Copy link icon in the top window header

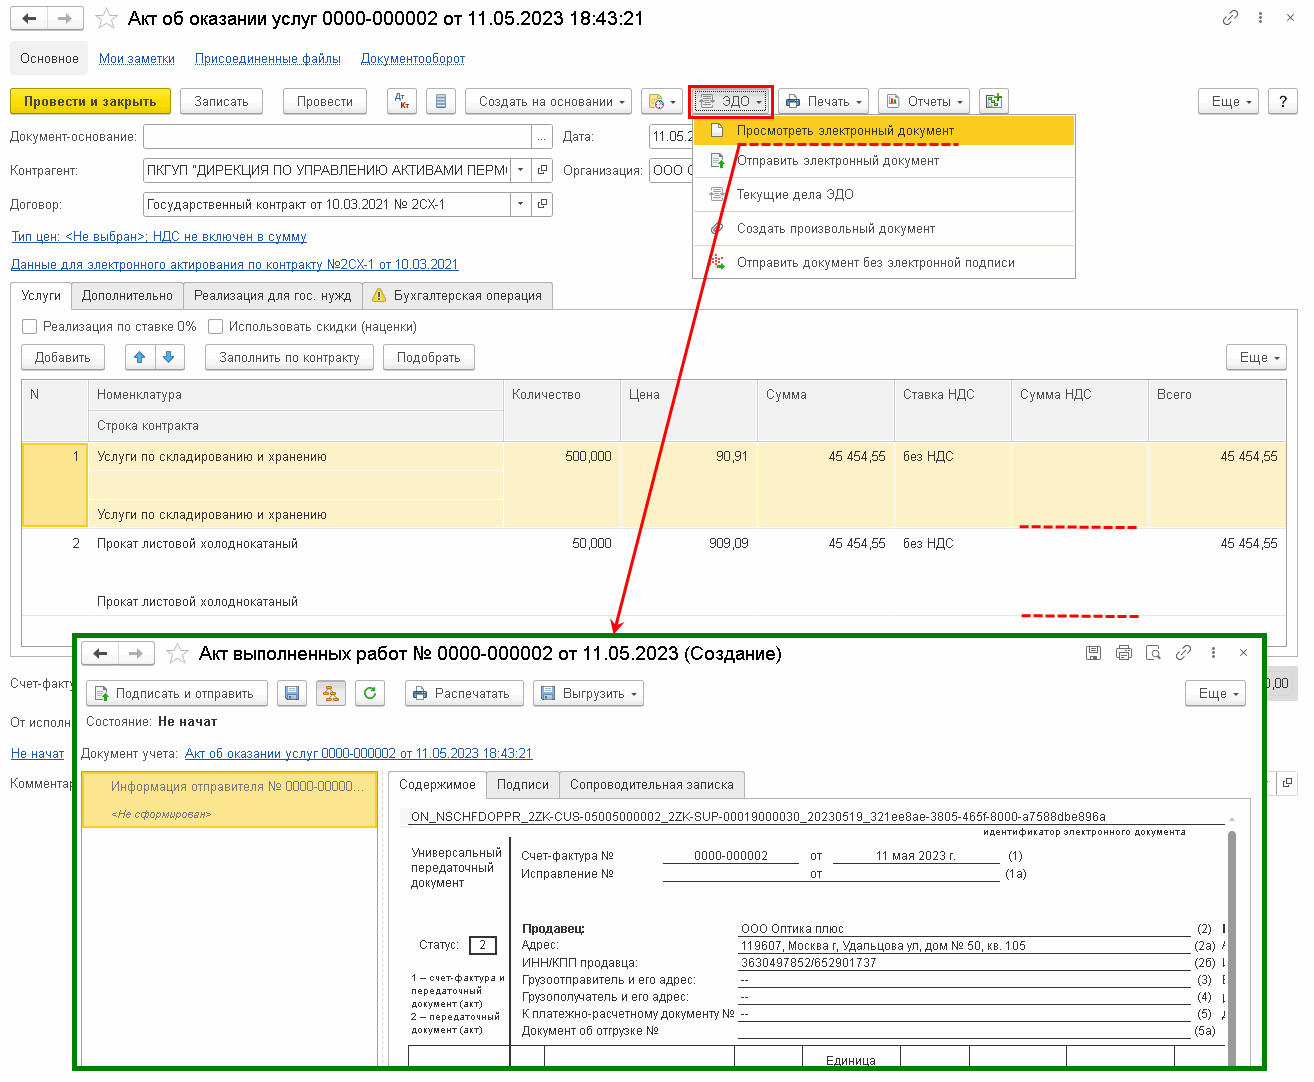tap(1230, 18)
